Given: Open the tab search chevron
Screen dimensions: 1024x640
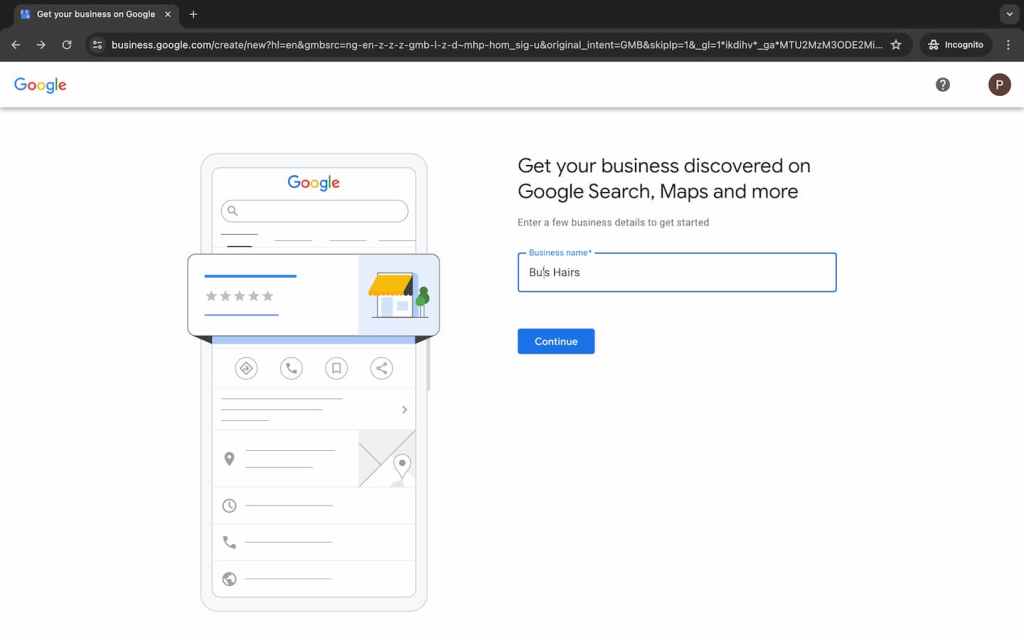Looking at the screenshot, I should (x=1009, y=14).
